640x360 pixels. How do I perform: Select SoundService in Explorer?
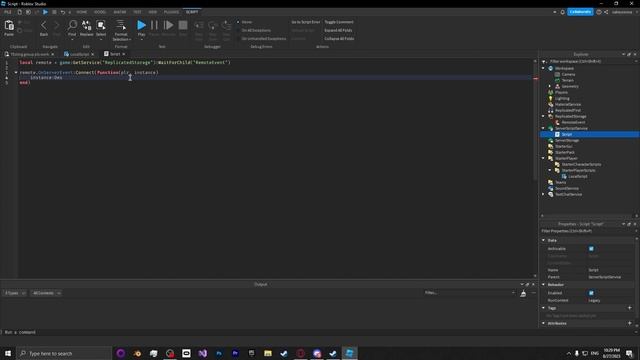coord(567,188)
